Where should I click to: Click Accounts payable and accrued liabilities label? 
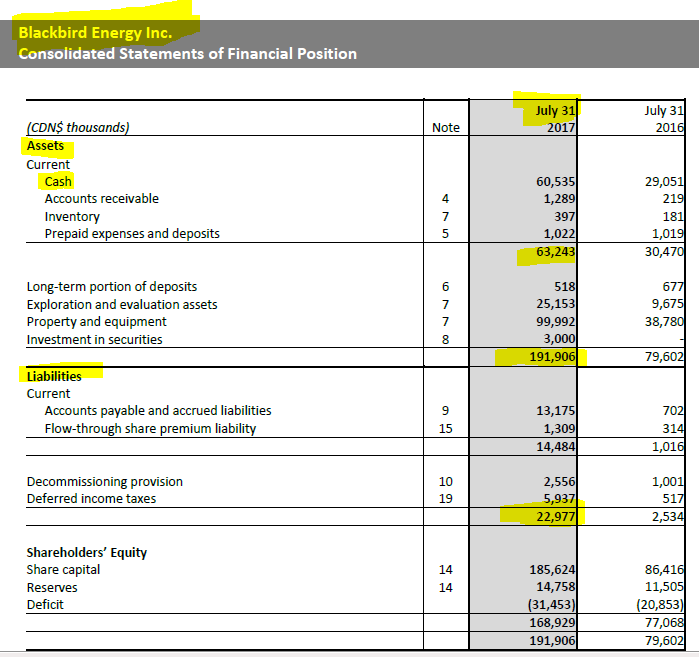(x=158, y=411)
